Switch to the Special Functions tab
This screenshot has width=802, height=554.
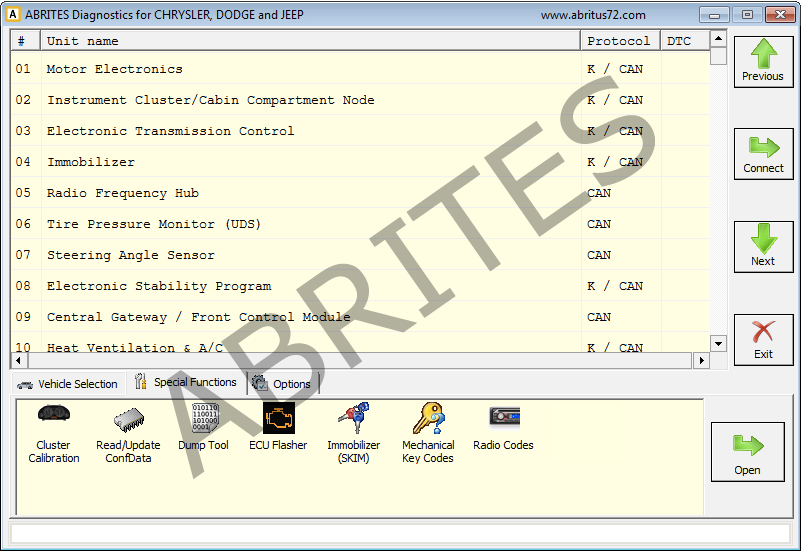(x=186, y=382)
